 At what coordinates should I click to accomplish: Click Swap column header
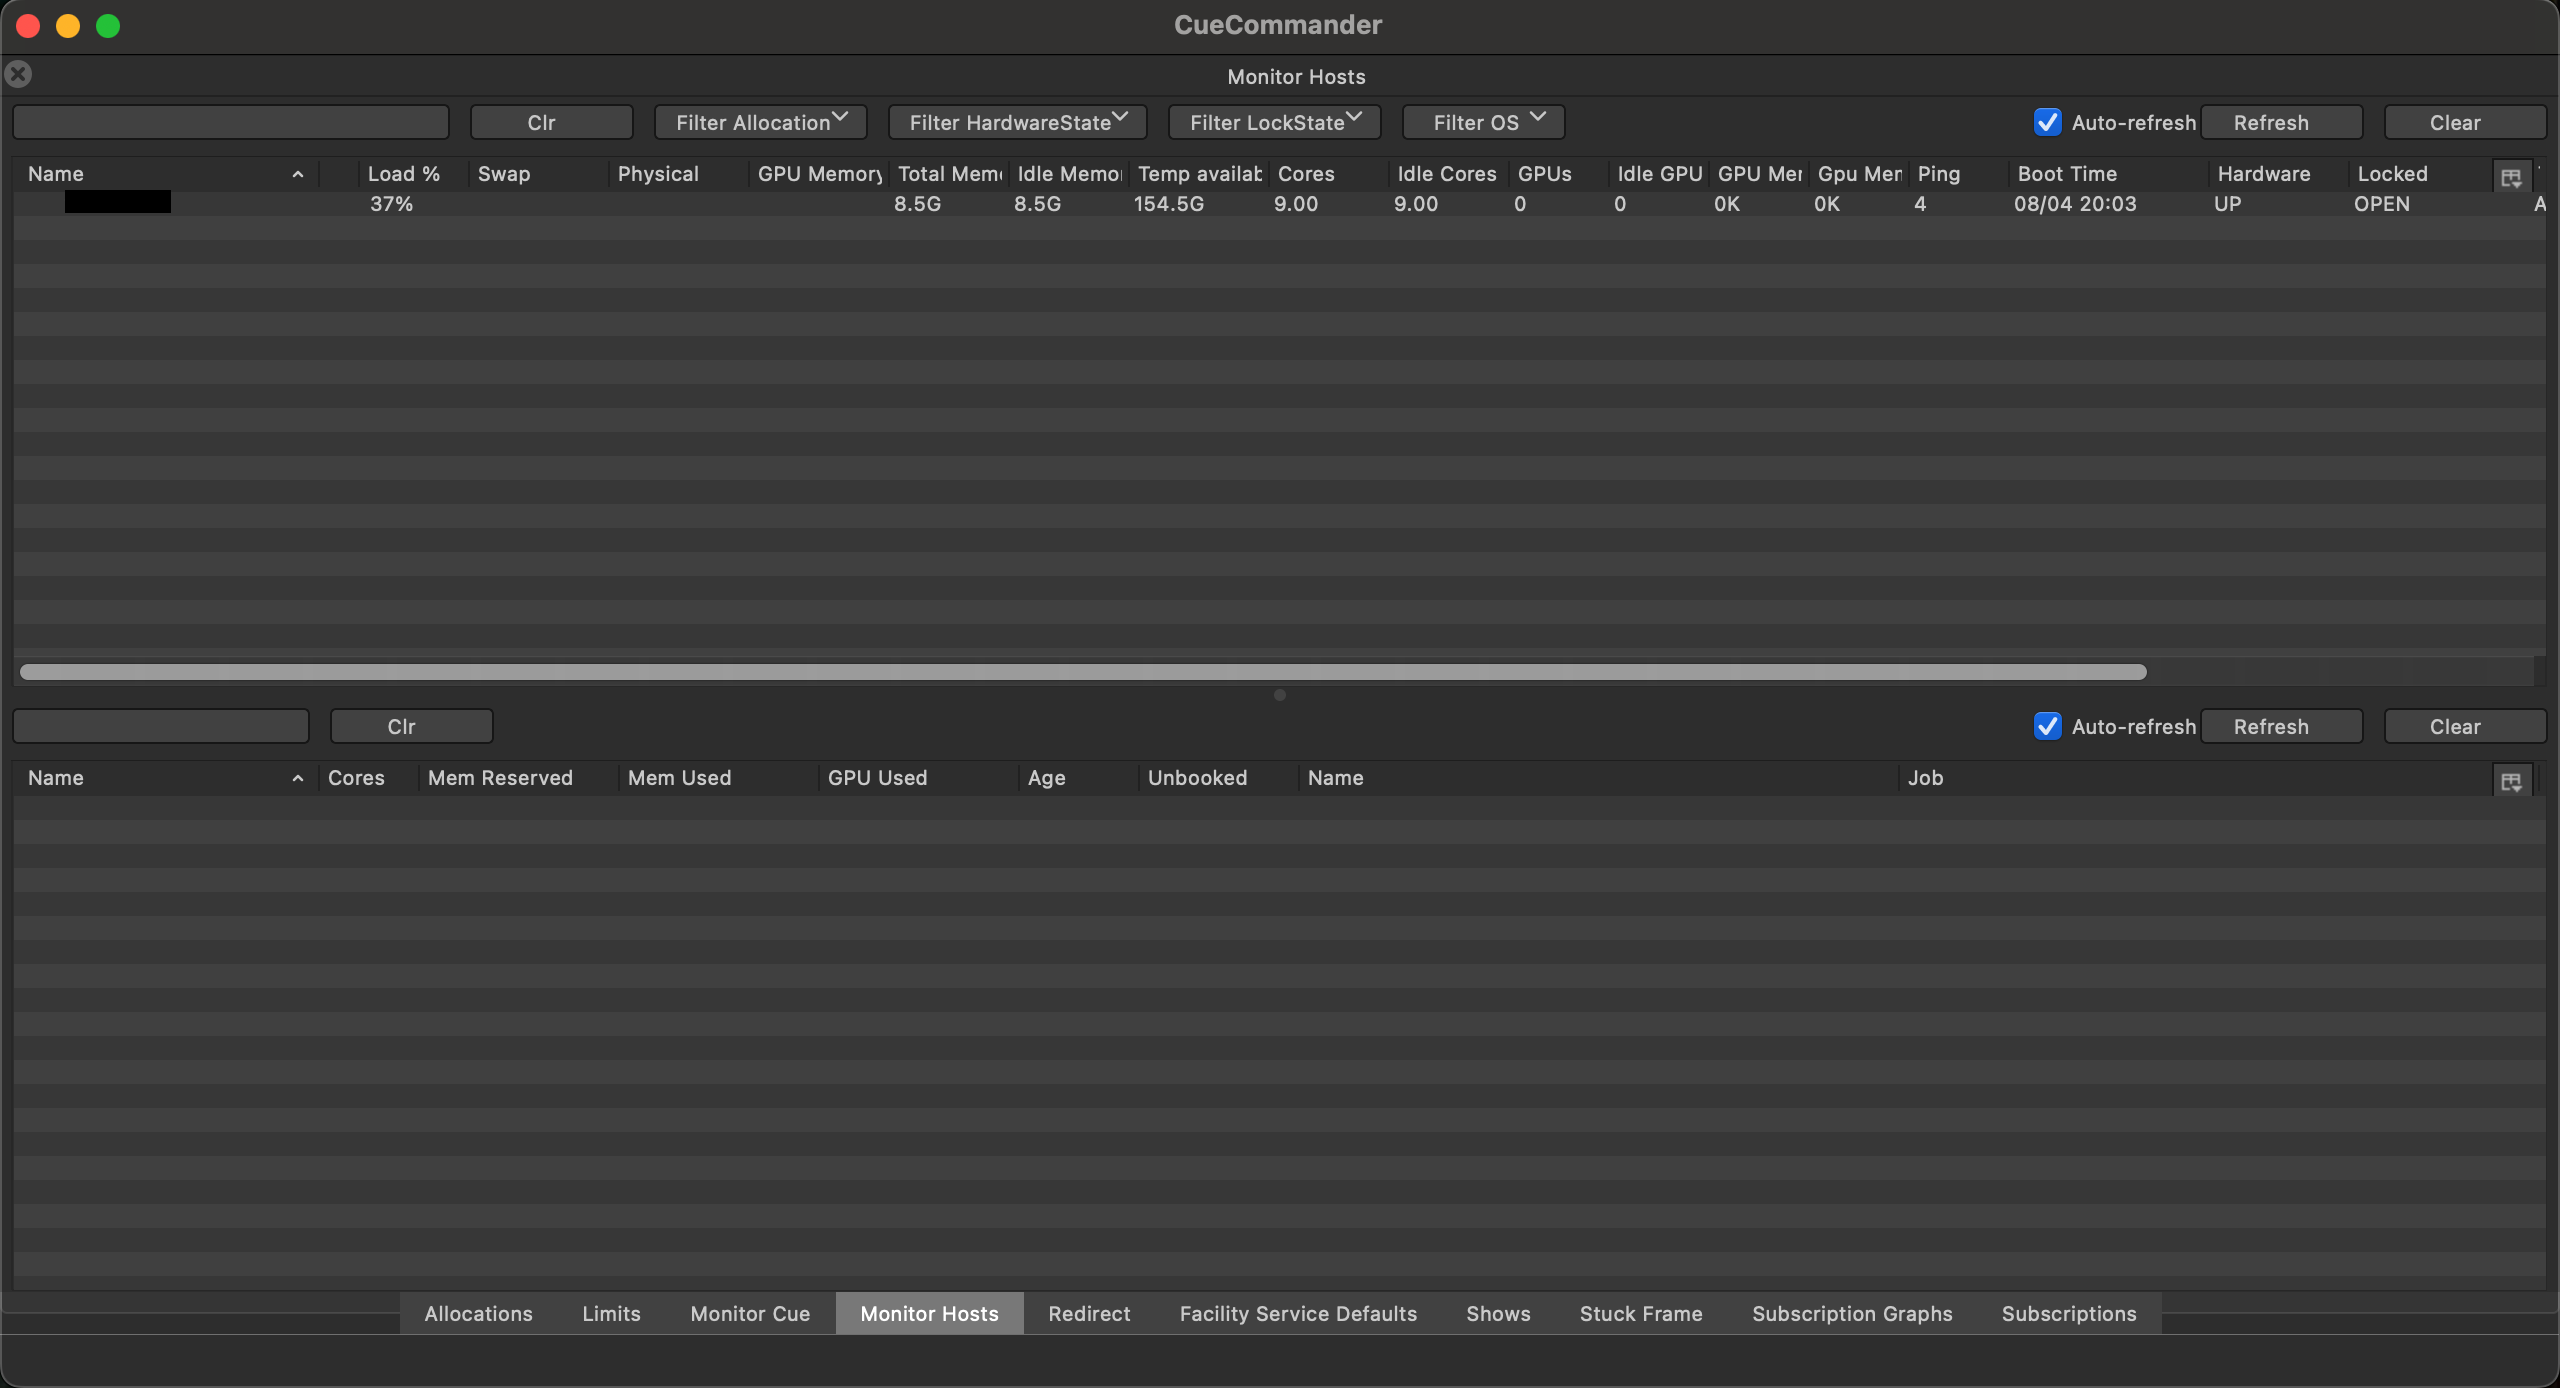(x=538, y=174)
